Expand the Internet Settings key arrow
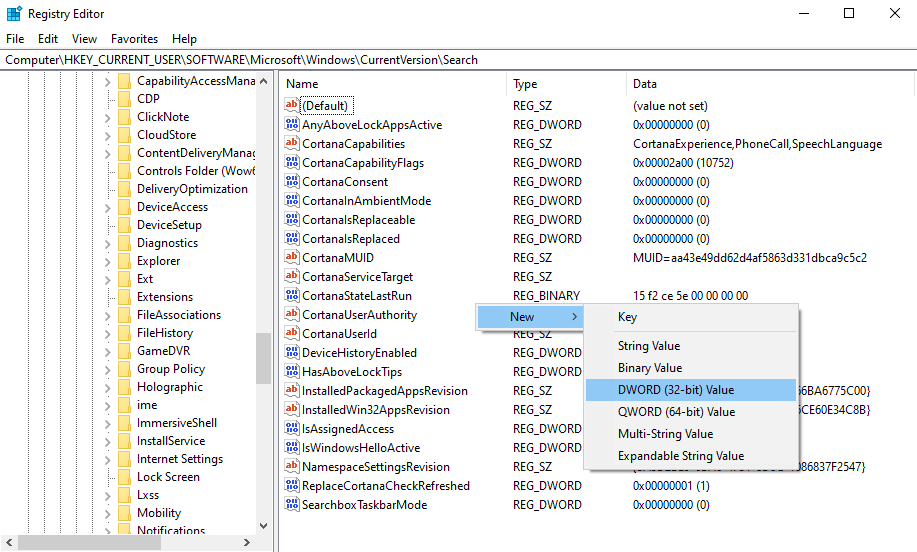Viewport: 917px width, 552px height. (108, 460)
